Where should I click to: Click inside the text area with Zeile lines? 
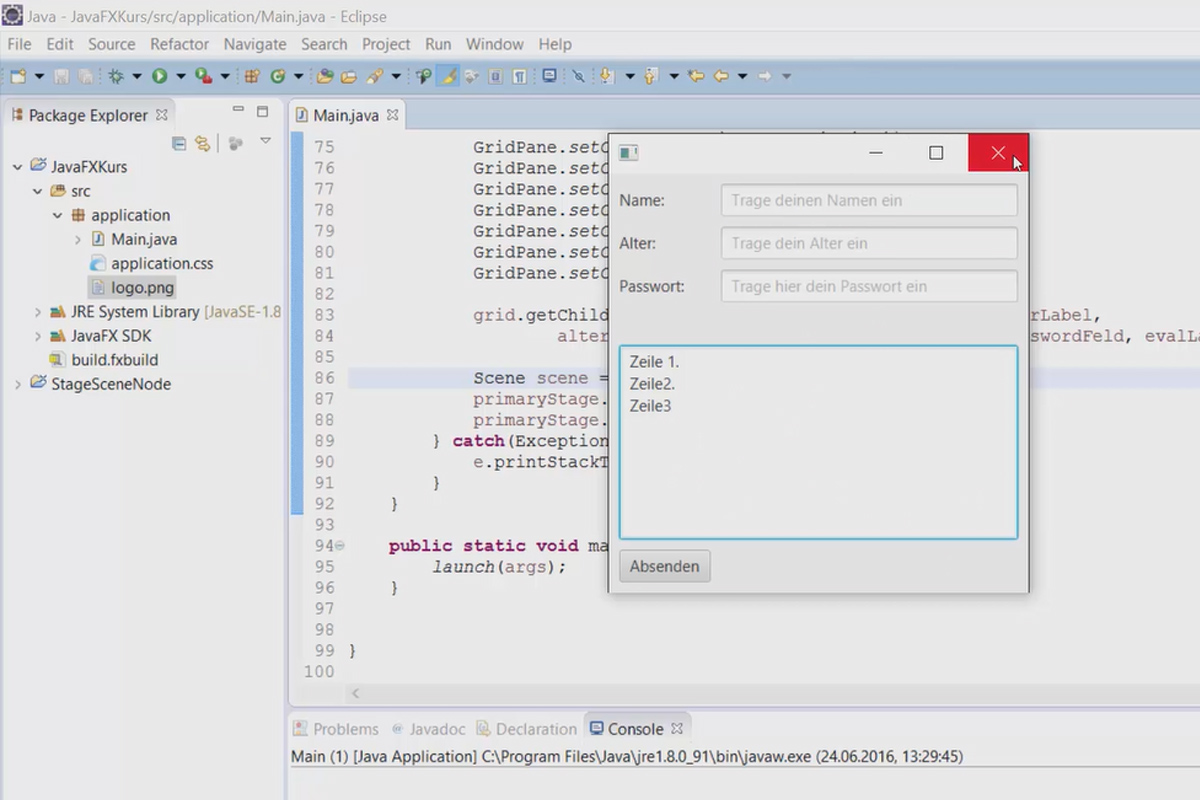tap(818, 442)
